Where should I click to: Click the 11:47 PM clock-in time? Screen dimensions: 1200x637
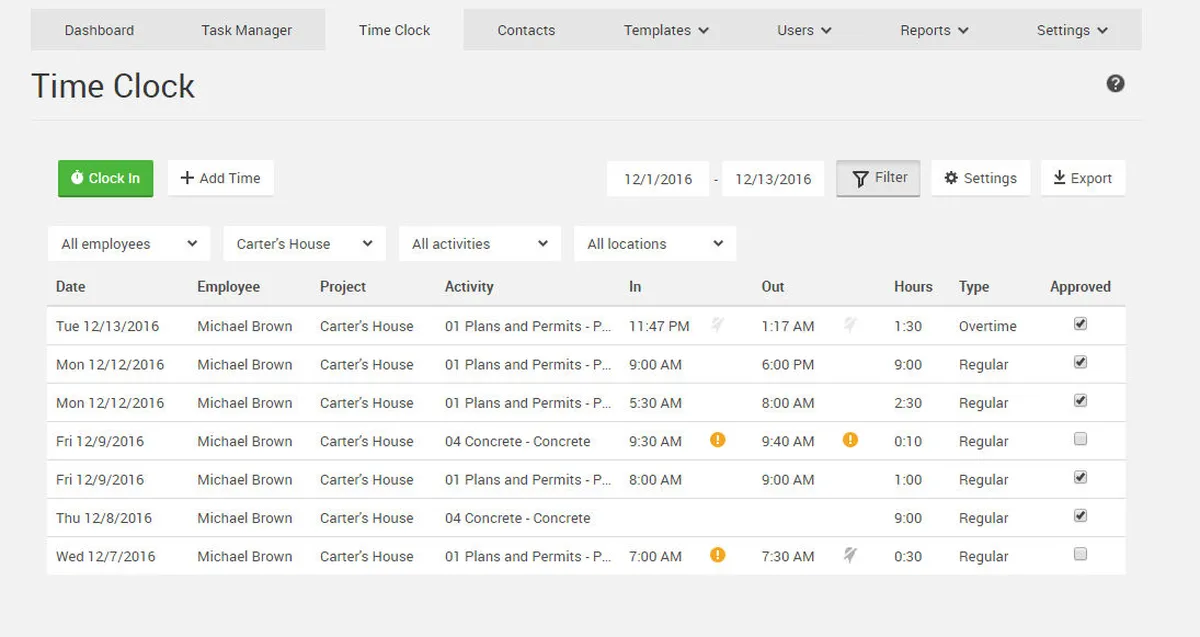tap(659, 326)
